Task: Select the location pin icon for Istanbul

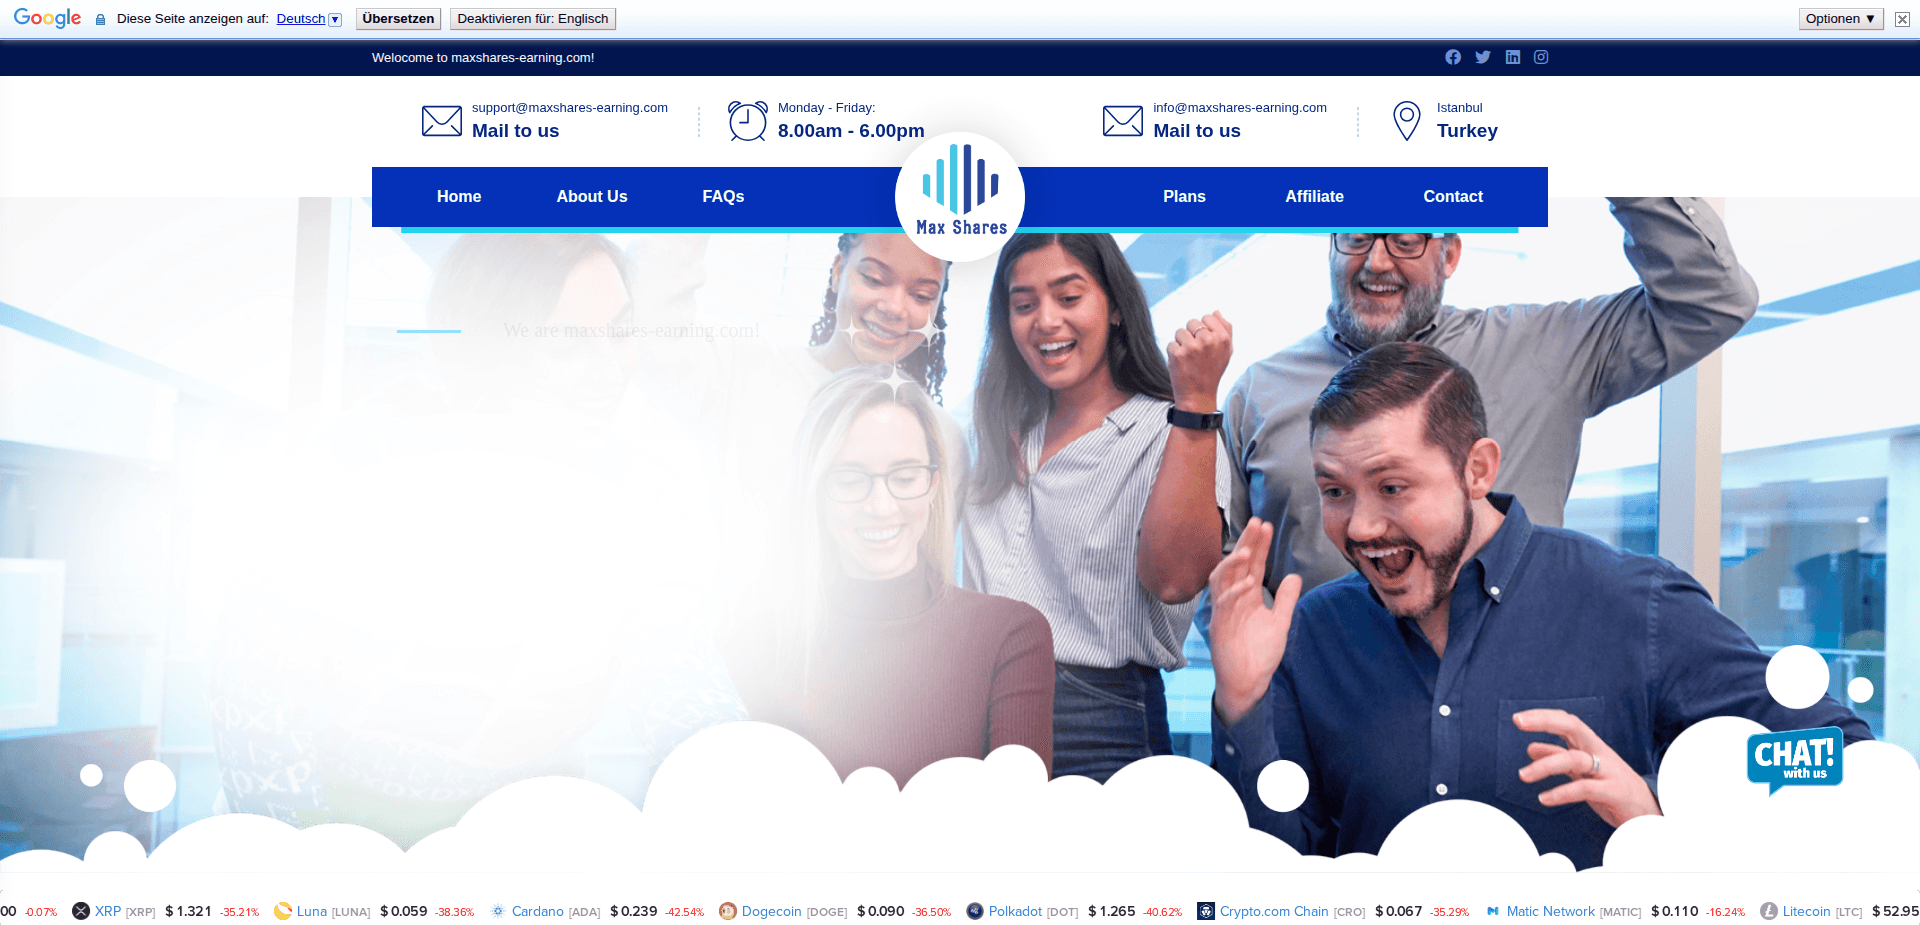Action: pos(1406,120)
